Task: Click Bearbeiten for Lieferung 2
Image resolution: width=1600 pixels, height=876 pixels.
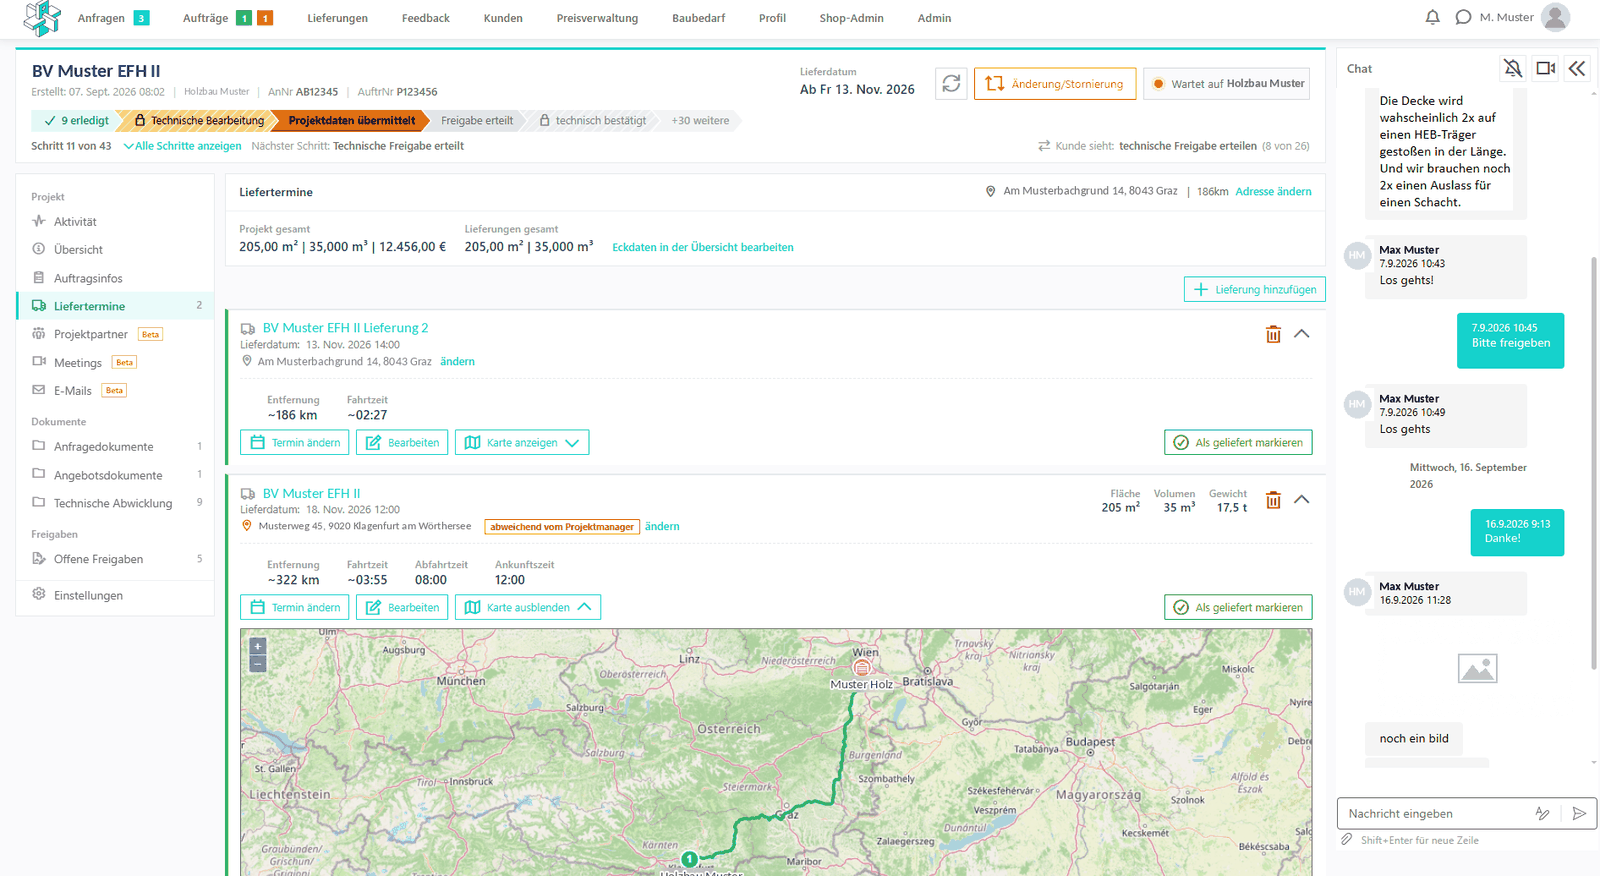Action: tap(402, 443)
